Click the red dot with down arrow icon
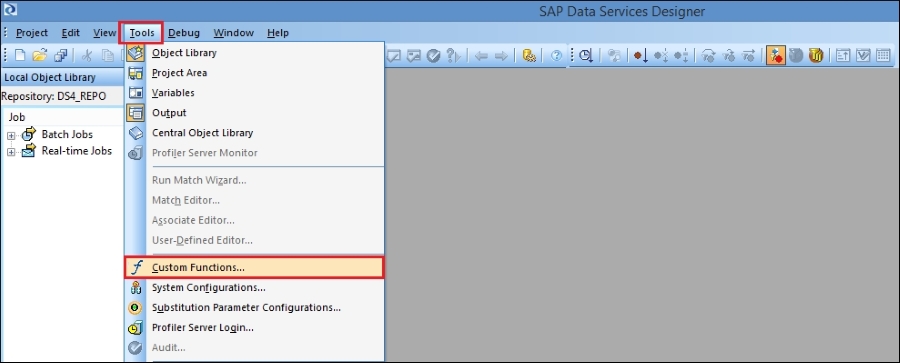The height and width of the screenshot is (363, 900). pos(641,55)
